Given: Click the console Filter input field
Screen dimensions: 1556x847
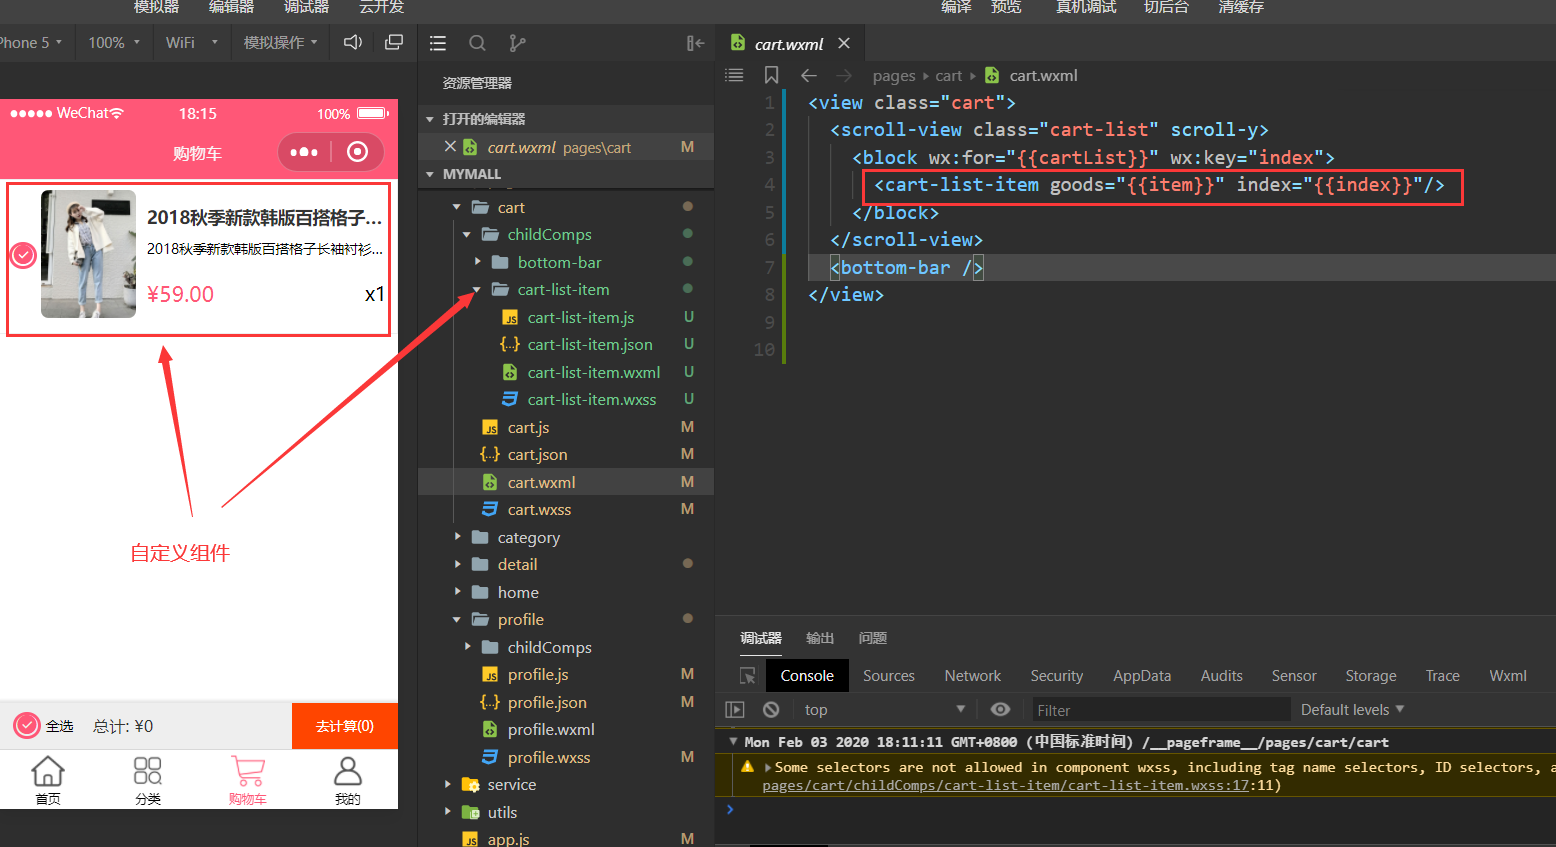Looking at the screenshot, I should point(1161,709).
